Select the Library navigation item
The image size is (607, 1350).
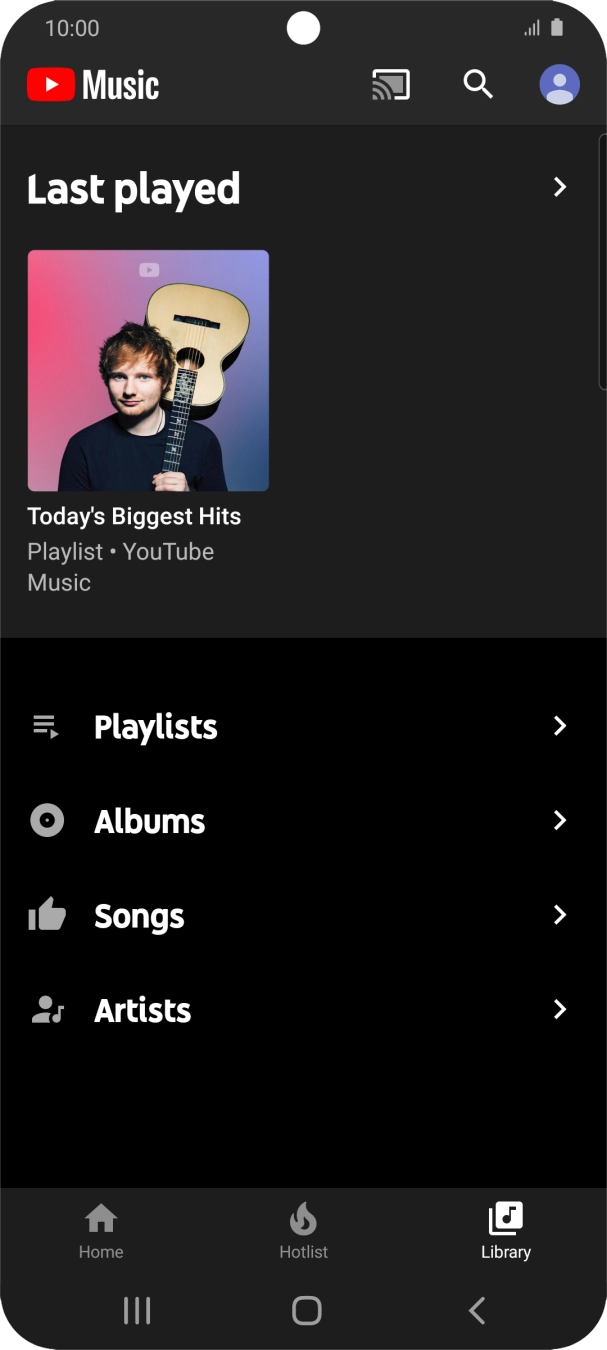[505, 1228]
